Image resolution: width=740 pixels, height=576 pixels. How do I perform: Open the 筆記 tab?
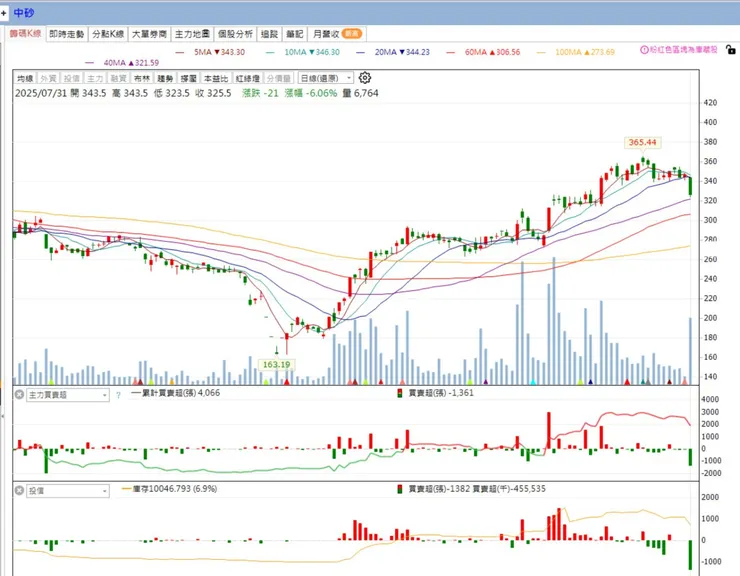click(x=294, y=34)
